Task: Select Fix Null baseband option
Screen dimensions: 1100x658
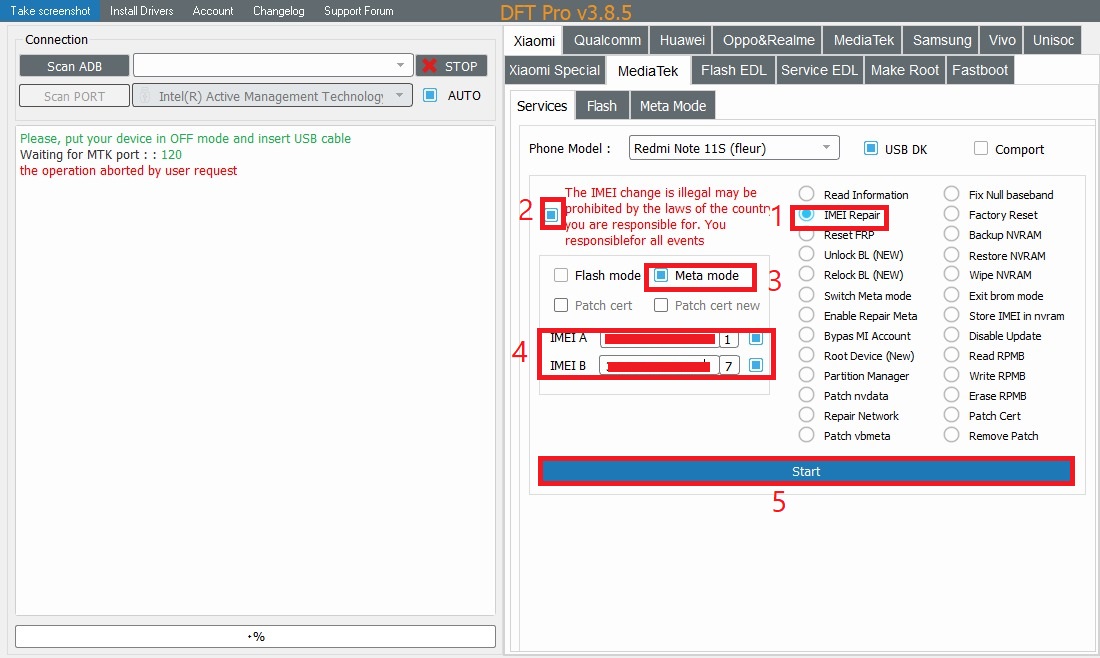Action: point(951,194)
